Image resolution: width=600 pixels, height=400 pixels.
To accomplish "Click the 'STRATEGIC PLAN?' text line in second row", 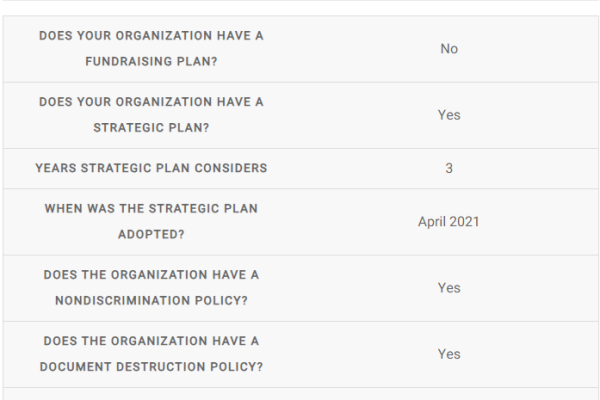I will [151, 127].
